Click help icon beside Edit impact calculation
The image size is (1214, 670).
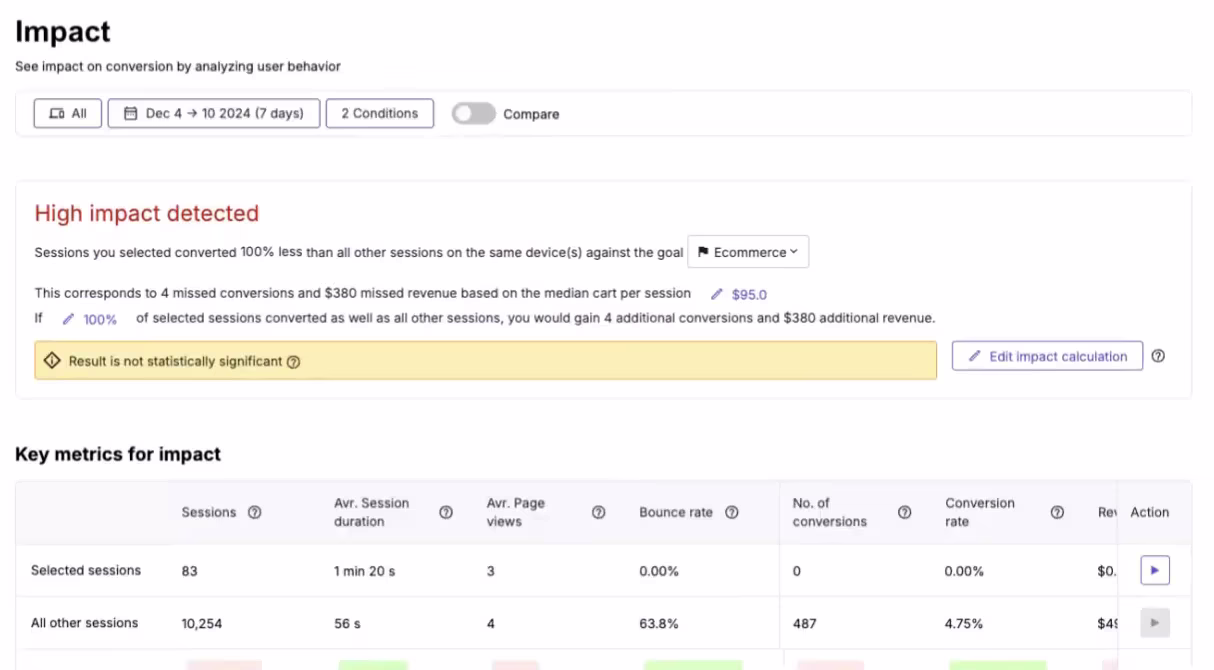1158,356
